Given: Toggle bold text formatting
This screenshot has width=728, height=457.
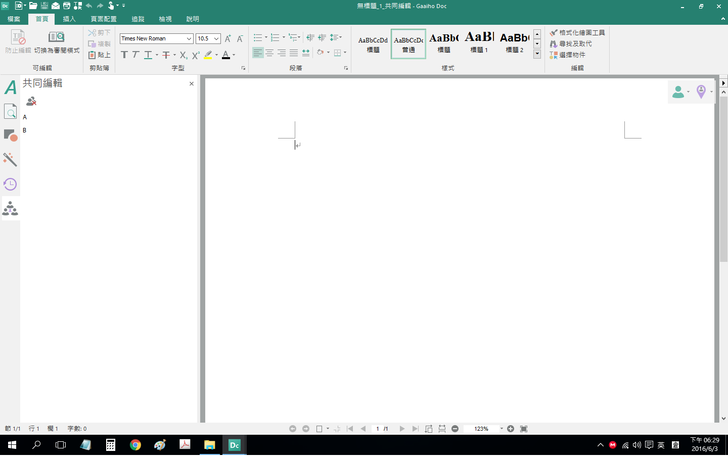Looking at the screenshot, I should point(125,54).
